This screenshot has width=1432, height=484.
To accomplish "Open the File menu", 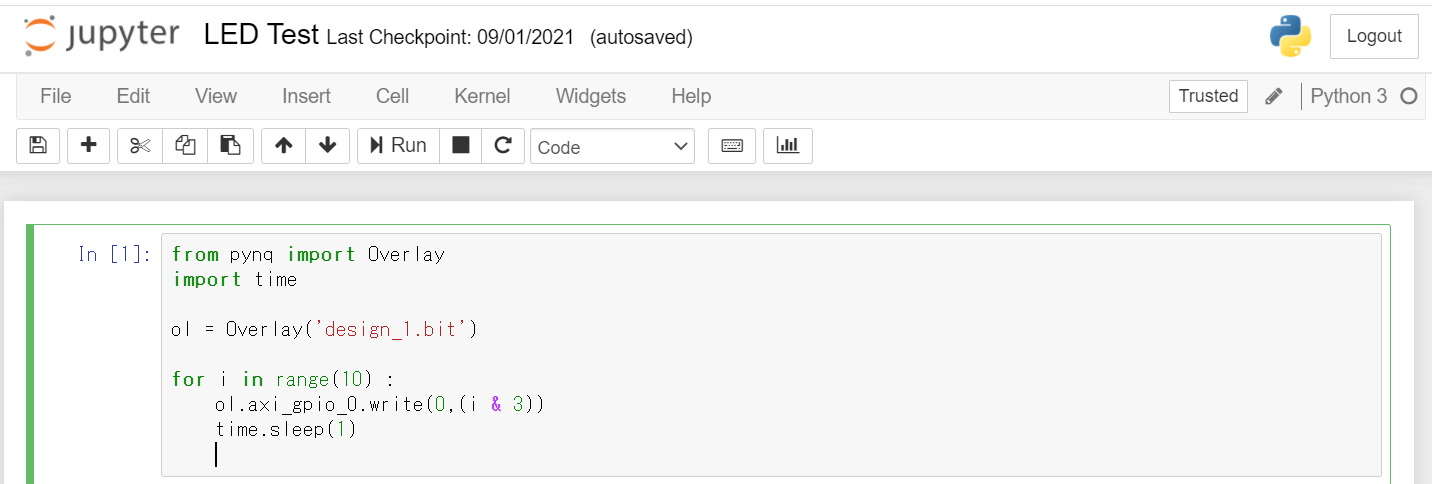I will (x=55, y=96).
